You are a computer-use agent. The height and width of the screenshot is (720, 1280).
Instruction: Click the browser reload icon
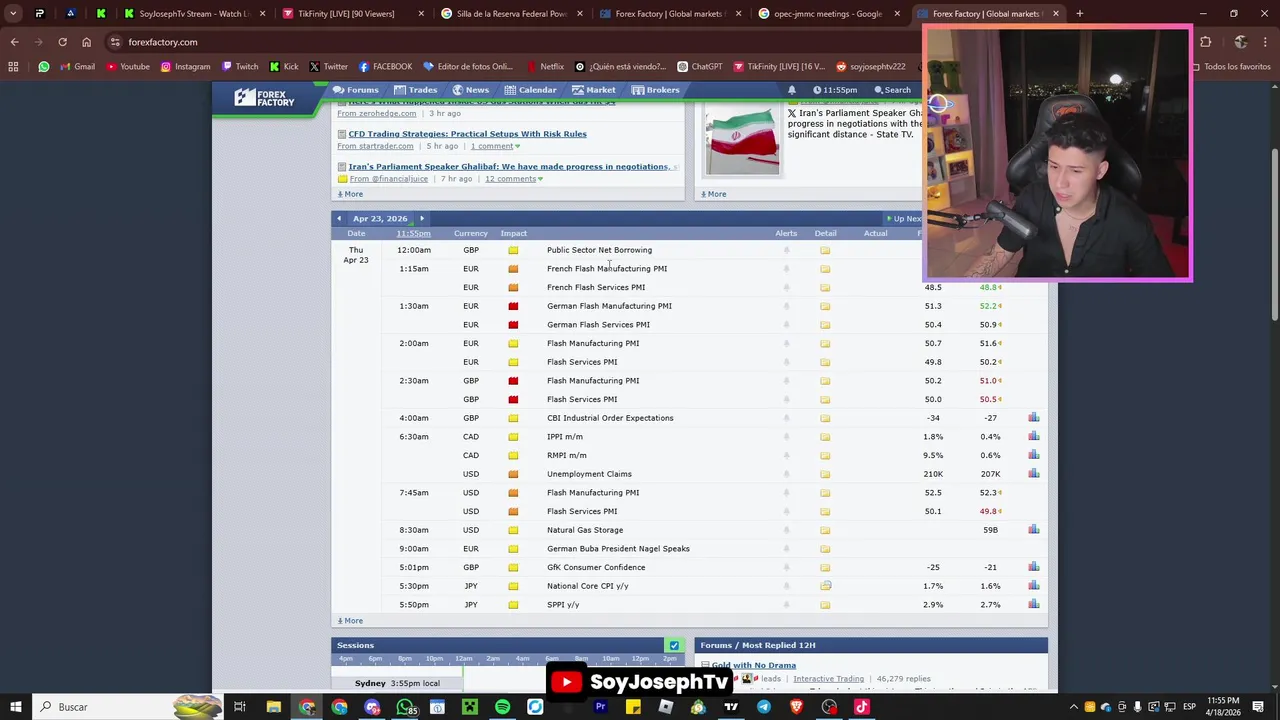pyautogui.click(x=62, y=42)
